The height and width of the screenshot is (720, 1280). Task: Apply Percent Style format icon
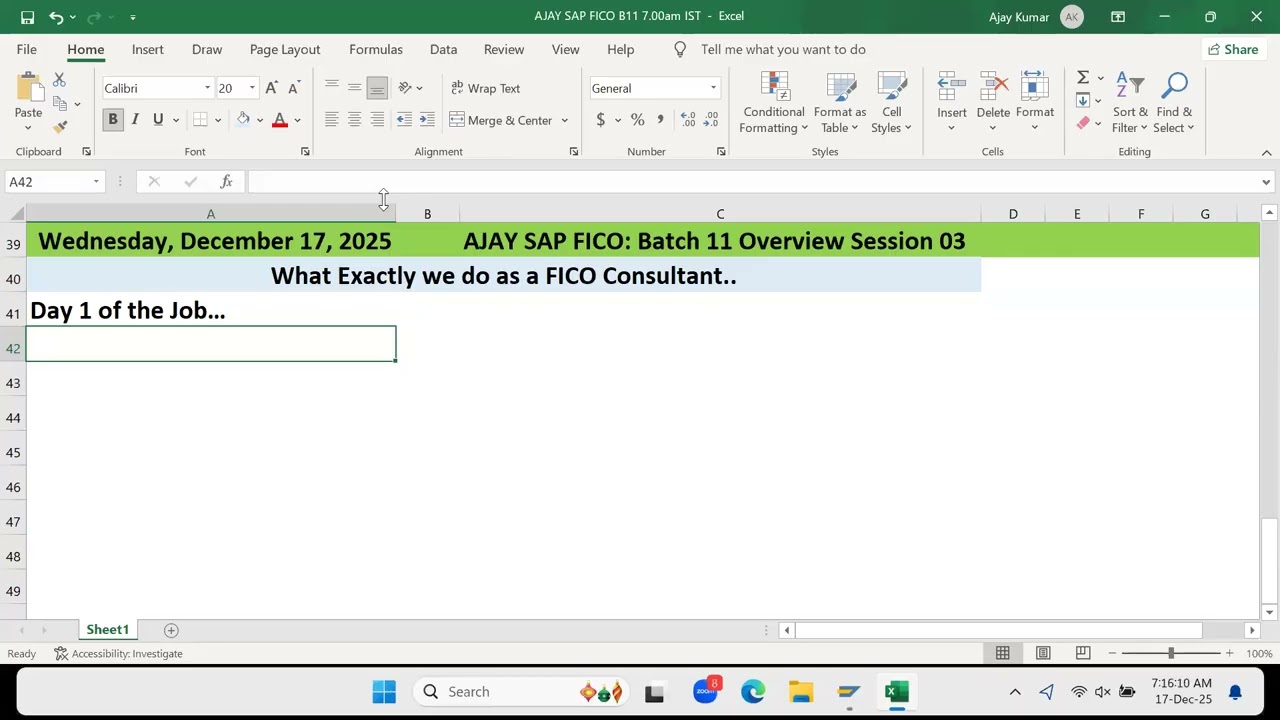coord(637,120)
